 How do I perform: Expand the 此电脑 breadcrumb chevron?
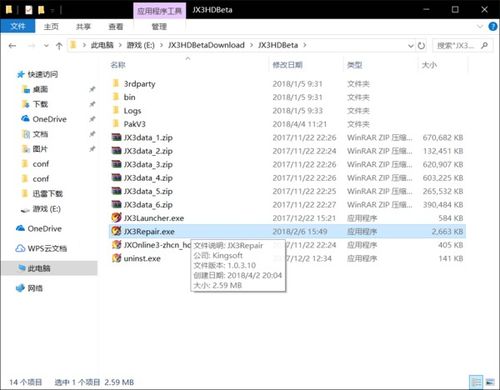click(120, 45)
